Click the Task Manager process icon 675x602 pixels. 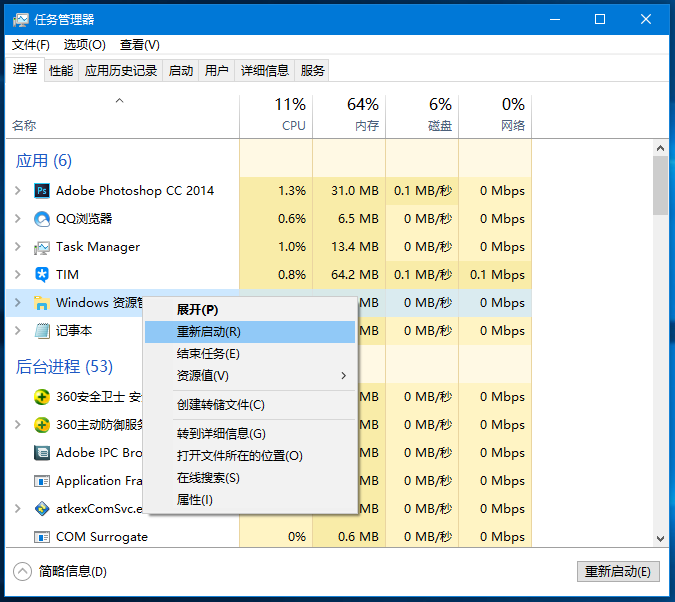pos(42,247)
